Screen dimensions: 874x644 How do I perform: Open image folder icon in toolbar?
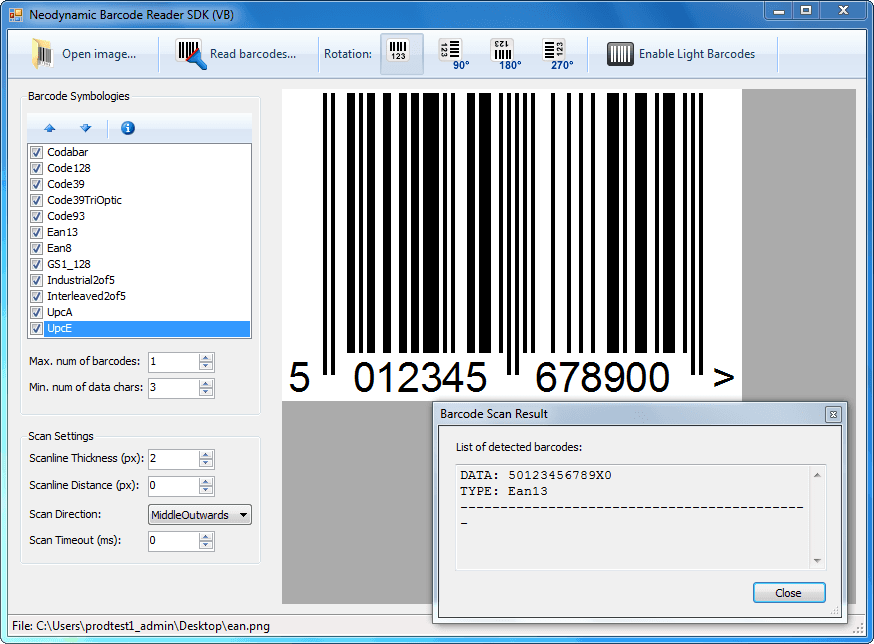tap(42, 54)
